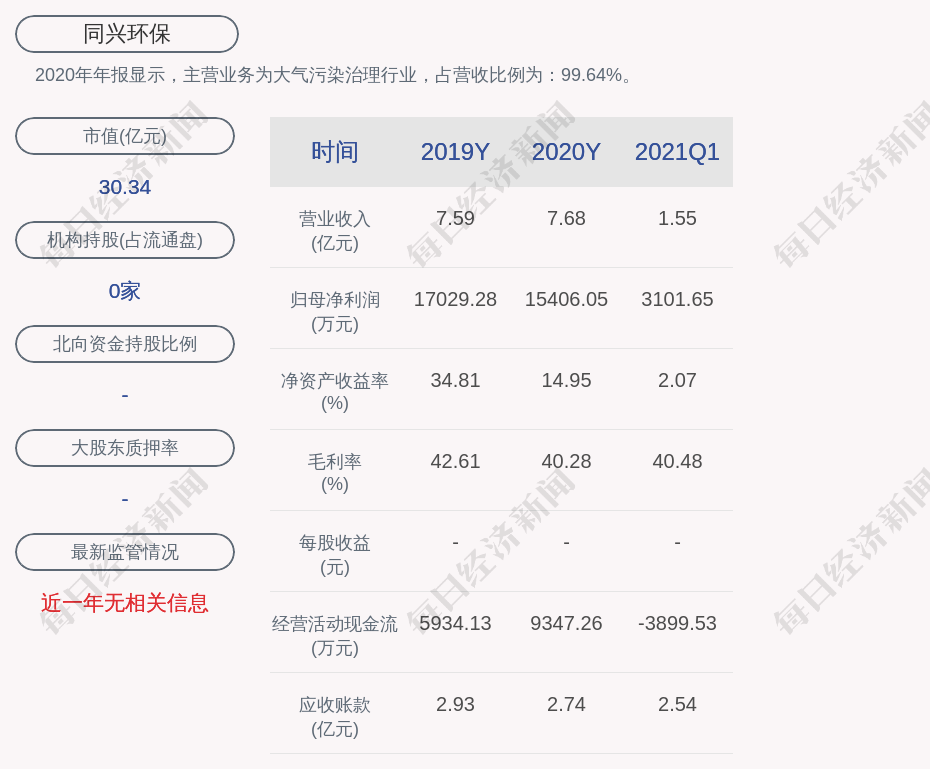
Task: Click the 2020年年报显示 description sentence
Action: 334,75
